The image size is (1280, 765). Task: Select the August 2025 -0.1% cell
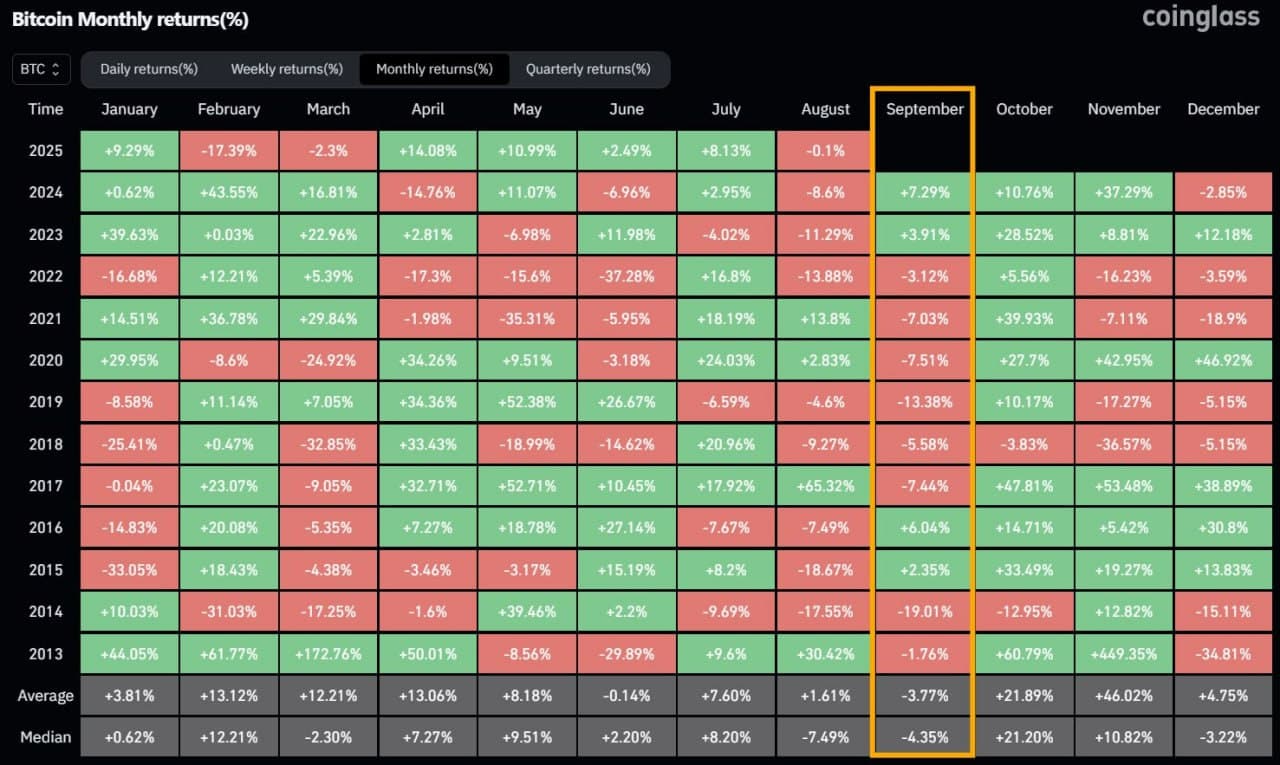tap(825, 151)
